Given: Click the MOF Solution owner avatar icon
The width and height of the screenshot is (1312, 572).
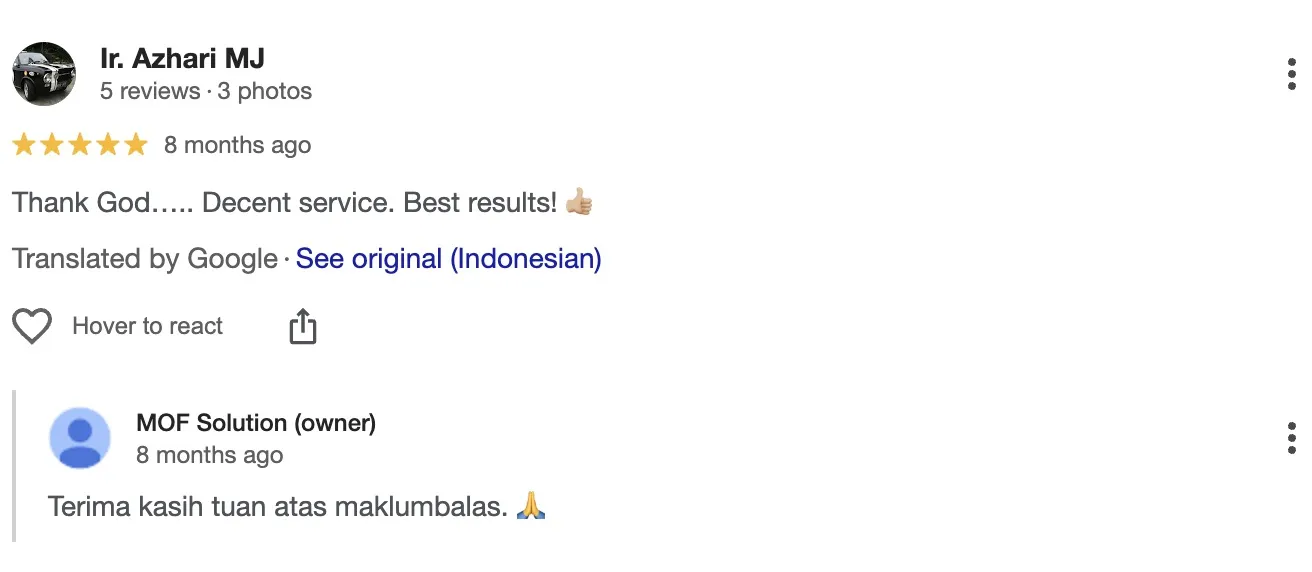Looking at the screenshot, I should [80, 438].
